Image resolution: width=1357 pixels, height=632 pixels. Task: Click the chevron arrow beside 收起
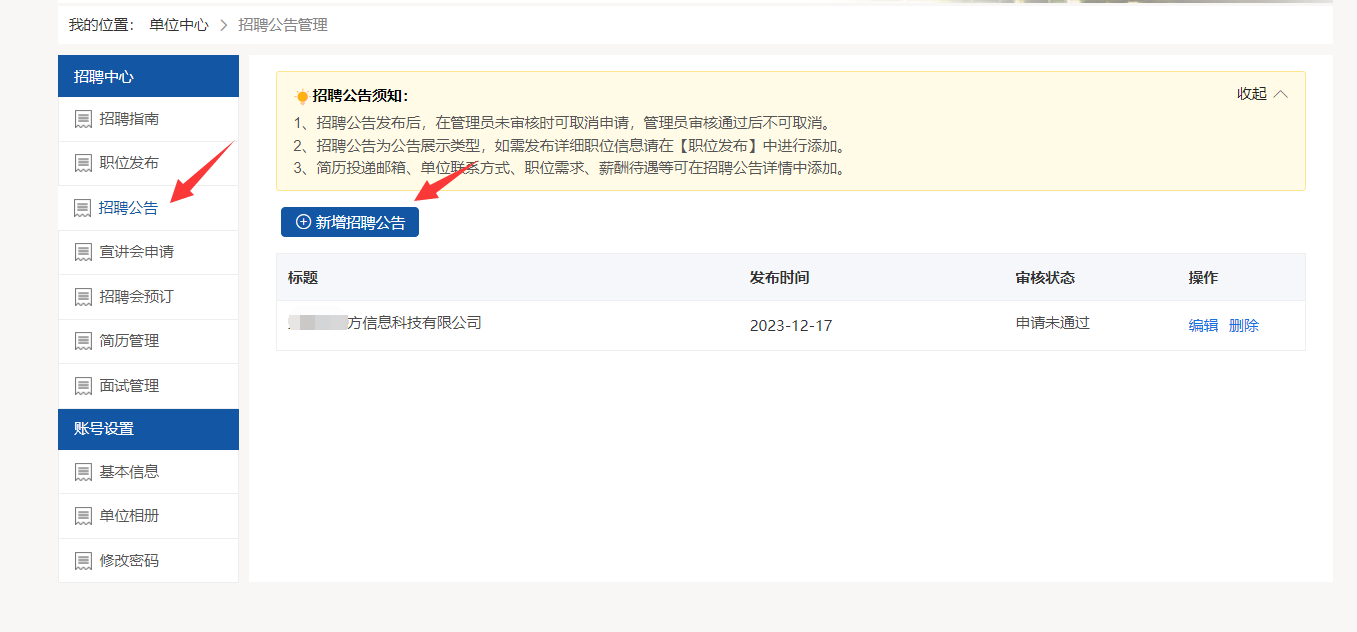point(1281,94)
